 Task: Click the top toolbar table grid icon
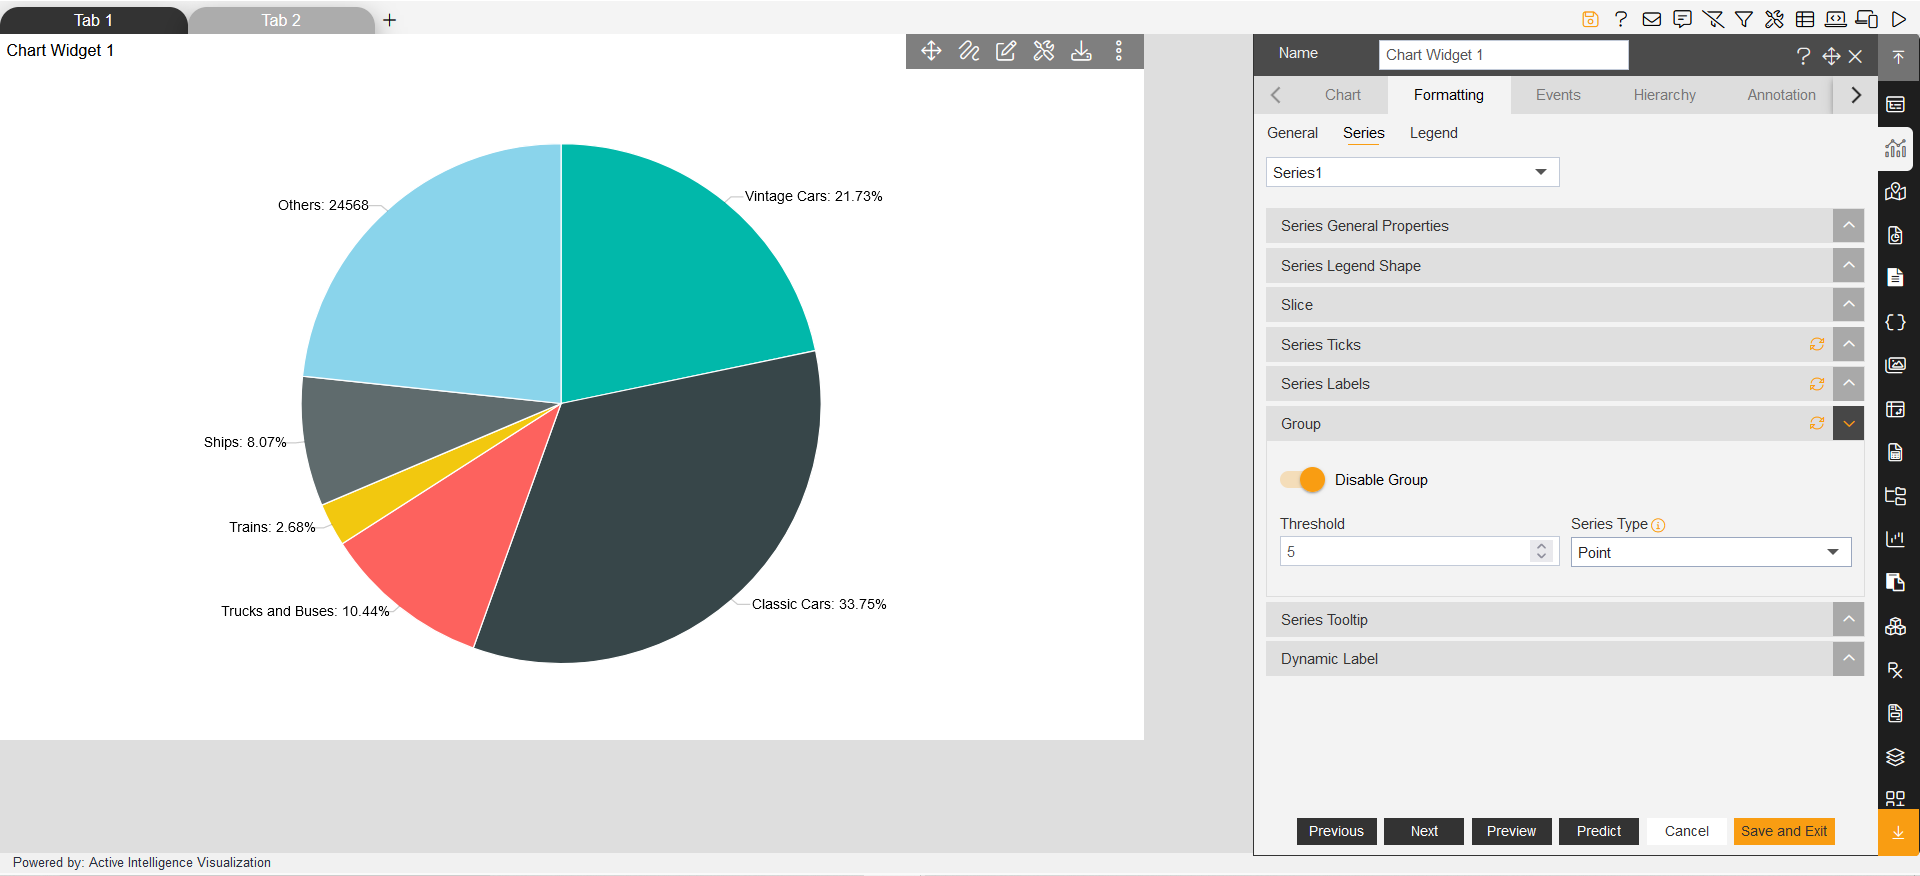pyautogui.click(x=1805, y=19)
